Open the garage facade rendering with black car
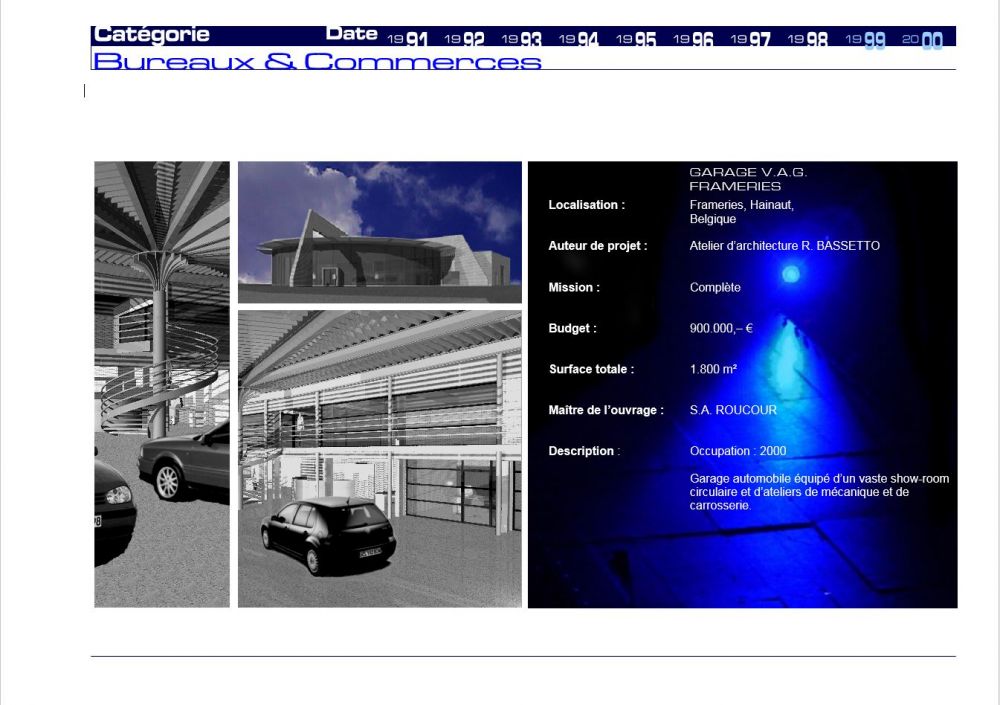 379,459
